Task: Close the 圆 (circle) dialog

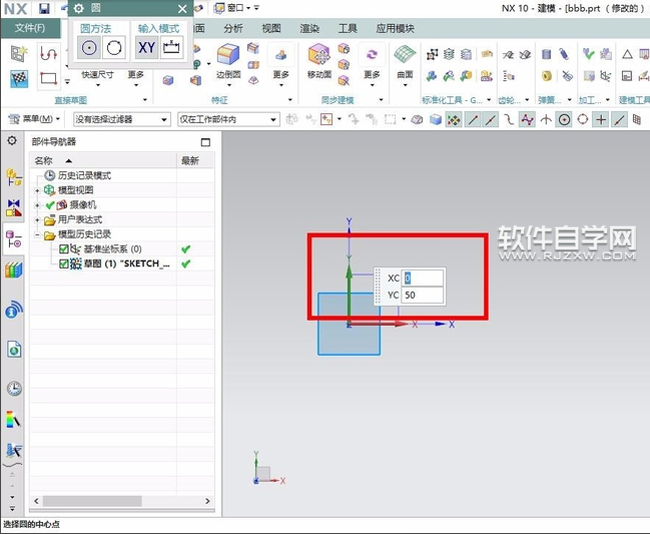Action: coord(182,8)
